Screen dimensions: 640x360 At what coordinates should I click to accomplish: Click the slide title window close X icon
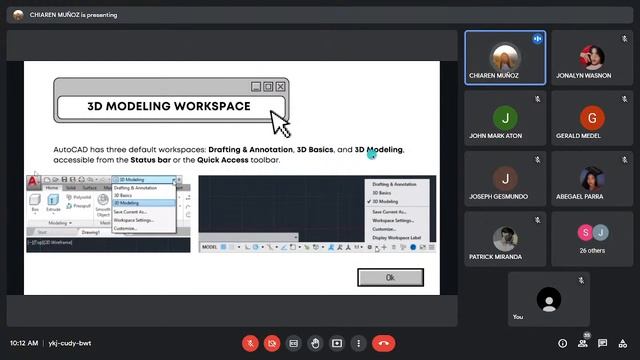click(280, 87)
